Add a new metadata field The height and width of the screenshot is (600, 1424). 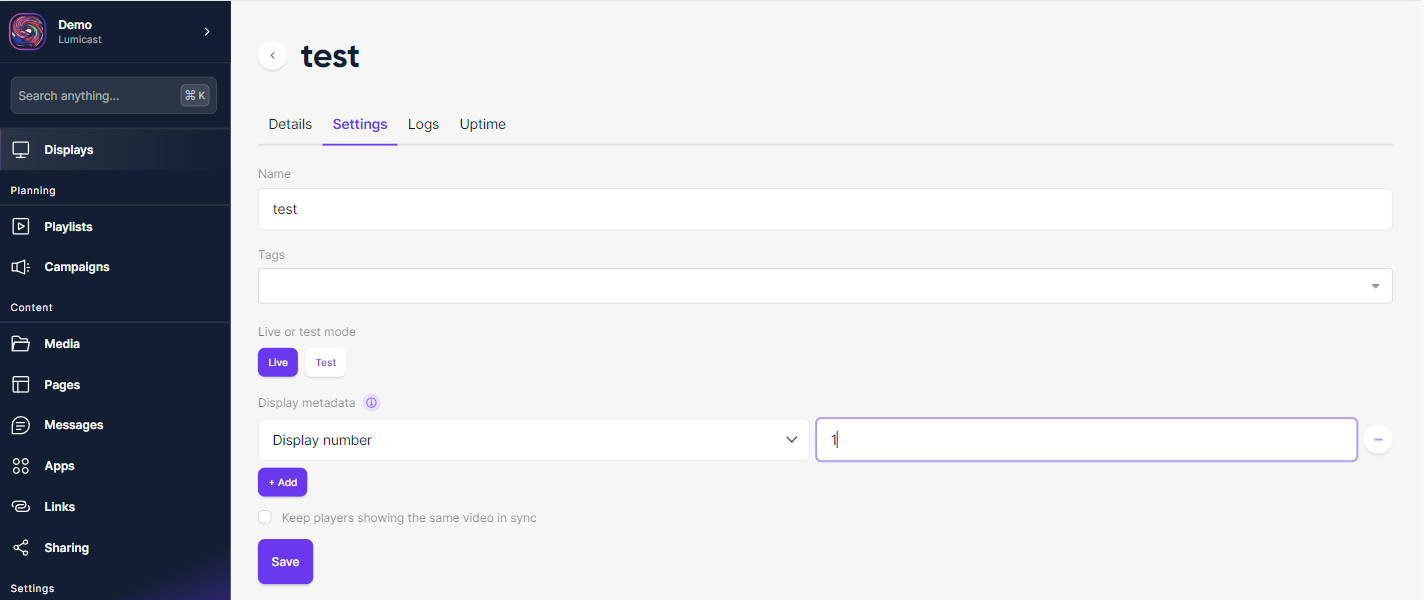[x=282, y=482]
